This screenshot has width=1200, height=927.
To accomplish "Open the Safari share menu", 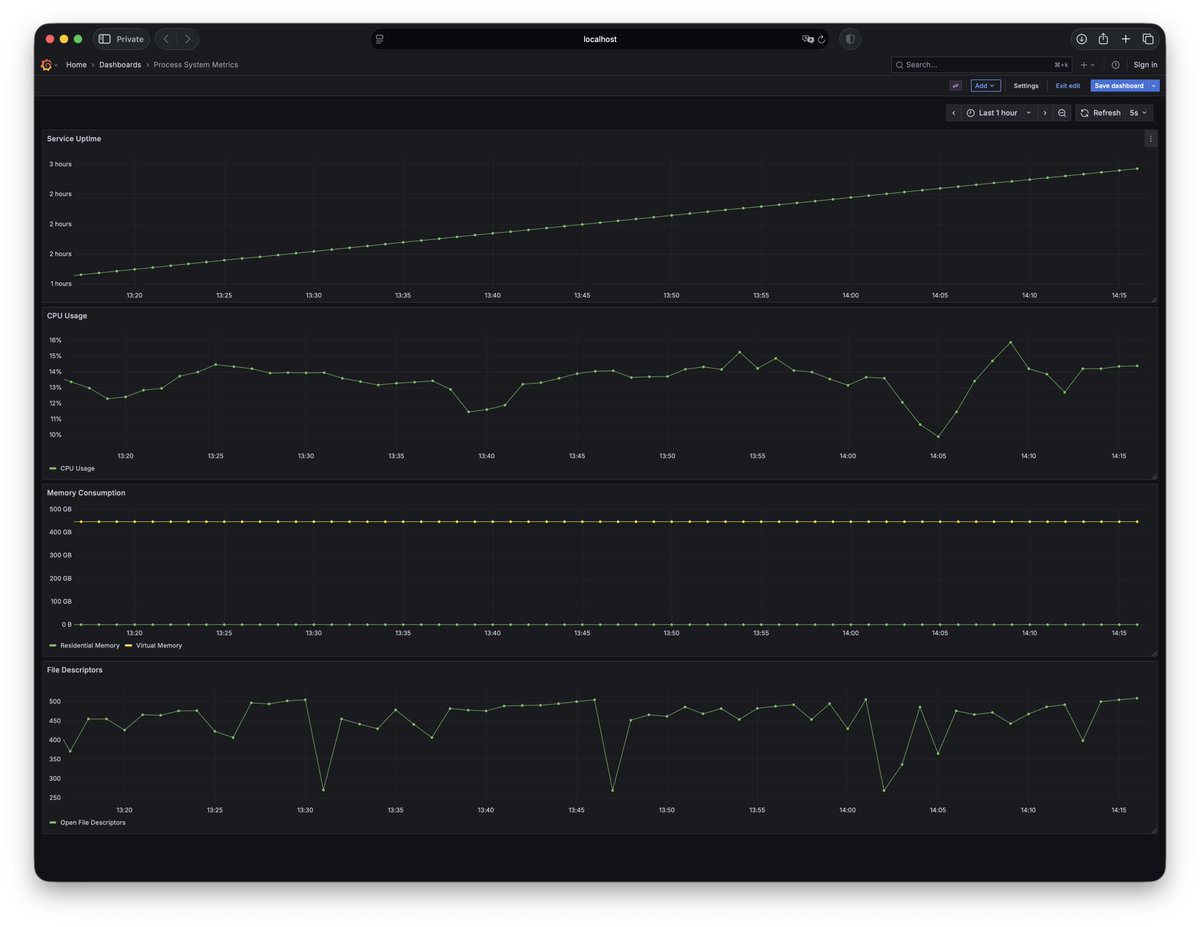I will coord(1103,39).
